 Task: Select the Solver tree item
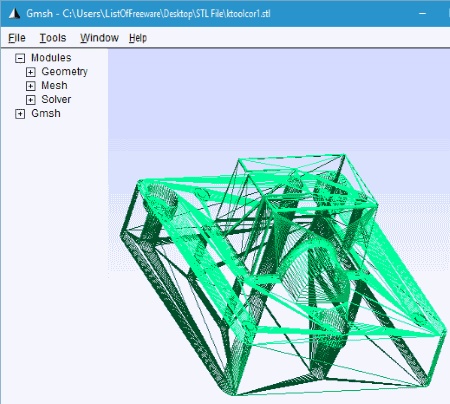coord(56,99)
